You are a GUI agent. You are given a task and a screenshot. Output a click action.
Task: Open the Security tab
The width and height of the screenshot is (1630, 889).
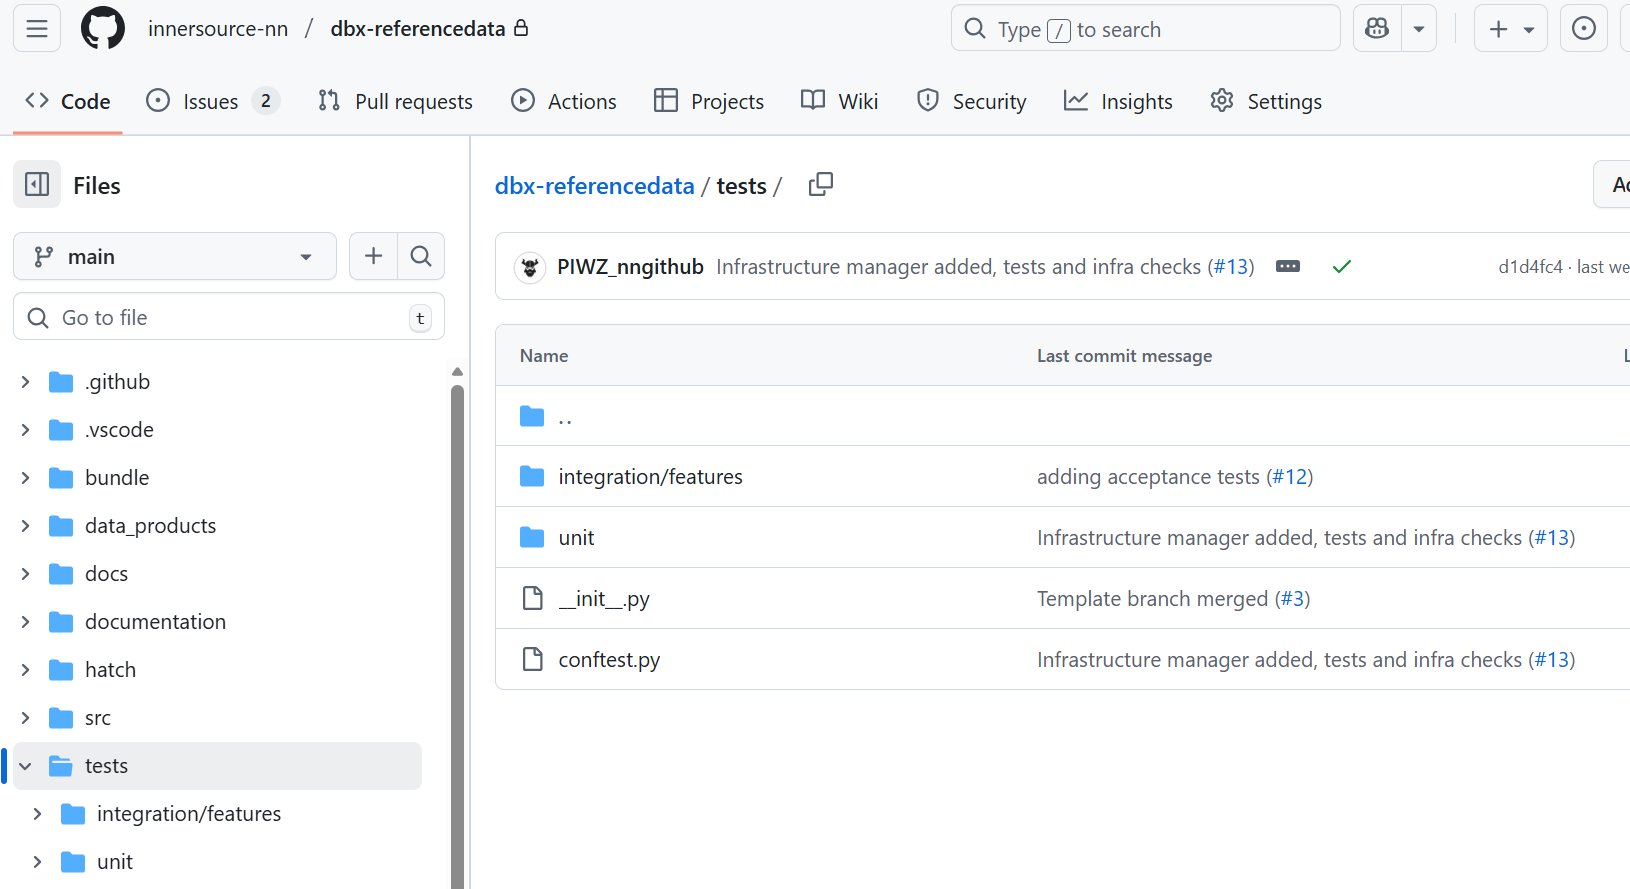pyautogui.click(x=972, y=101)
